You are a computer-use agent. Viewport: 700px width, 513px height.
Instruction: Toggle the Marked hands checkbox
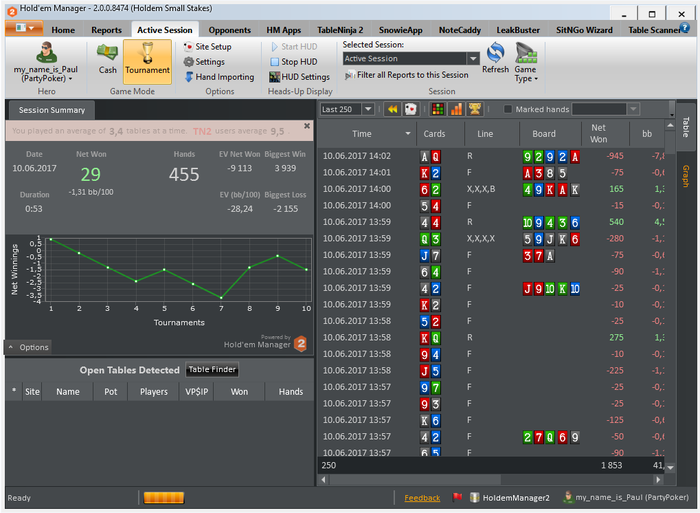tap(508, 109)
